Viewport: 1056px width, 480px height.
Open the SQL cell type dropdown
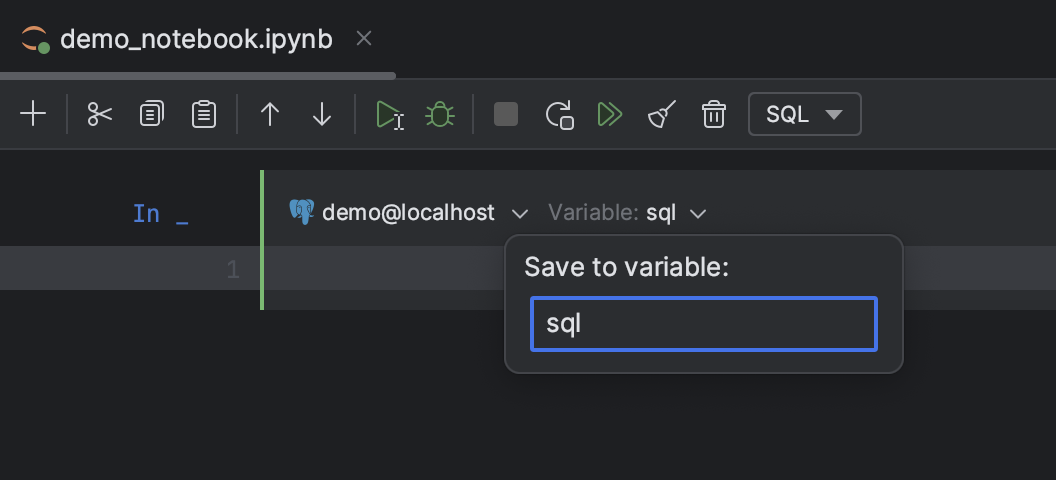coord(804,114)
